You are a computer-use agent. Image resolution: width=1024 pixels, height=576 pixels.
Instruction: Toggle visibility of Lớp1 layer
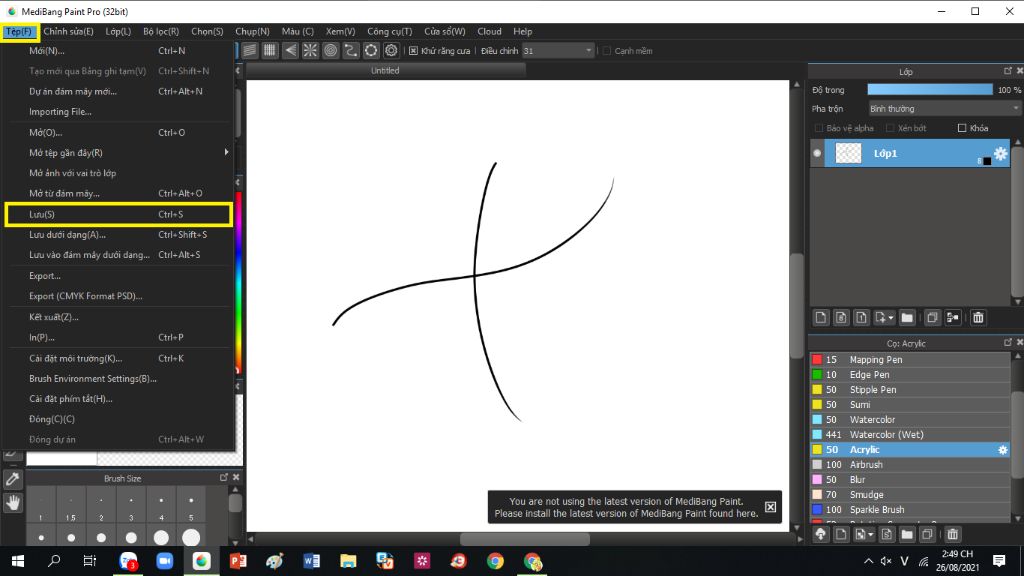point(817,153)
